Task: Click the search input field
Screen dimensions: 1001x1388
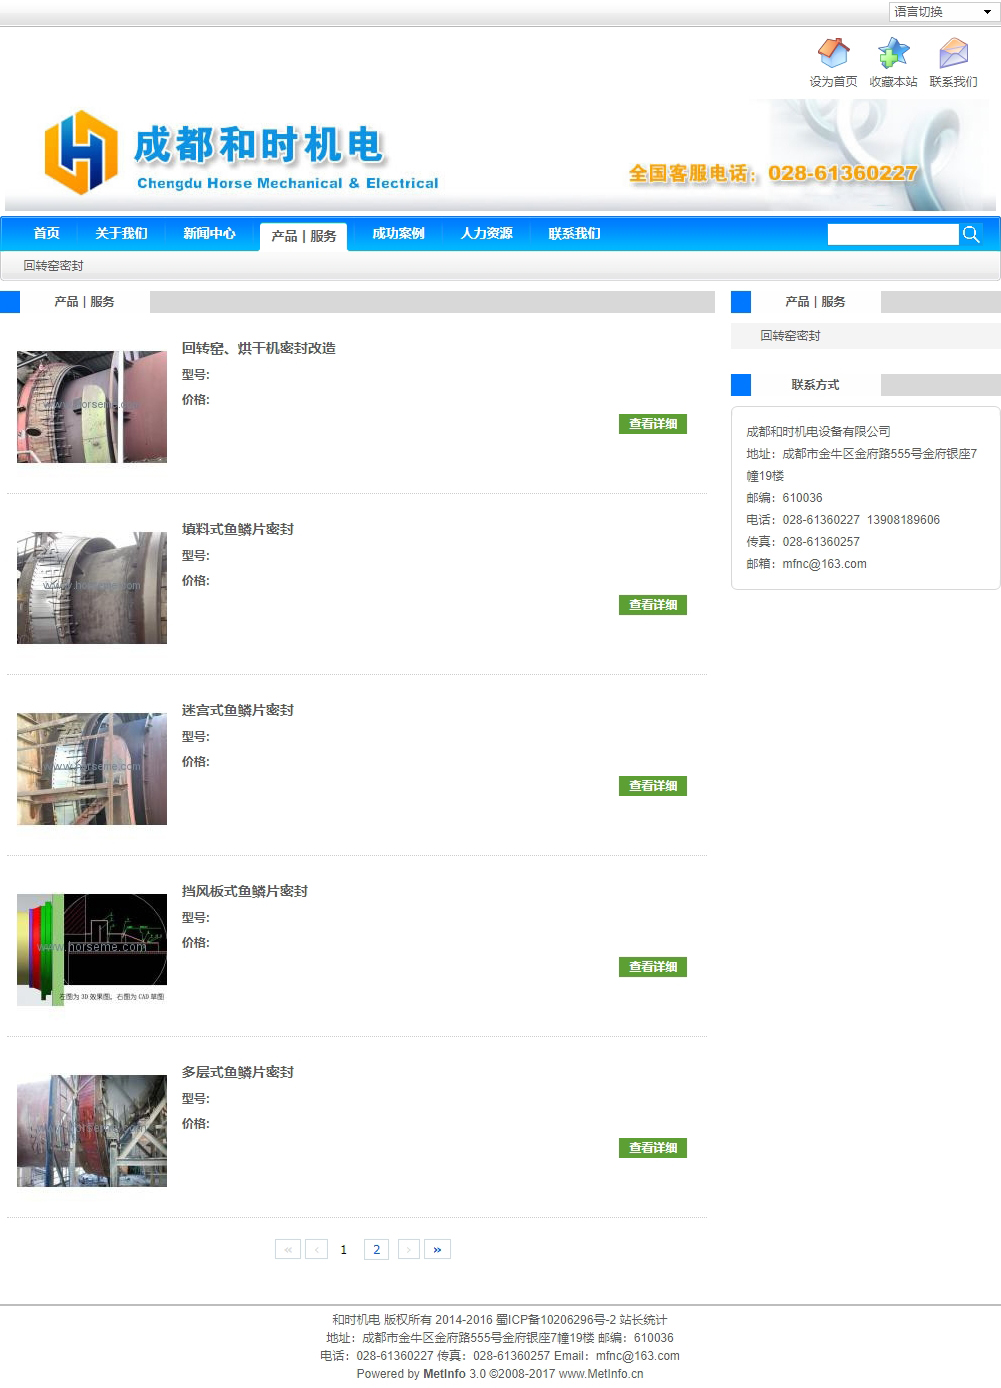Action: coord(892,234)
